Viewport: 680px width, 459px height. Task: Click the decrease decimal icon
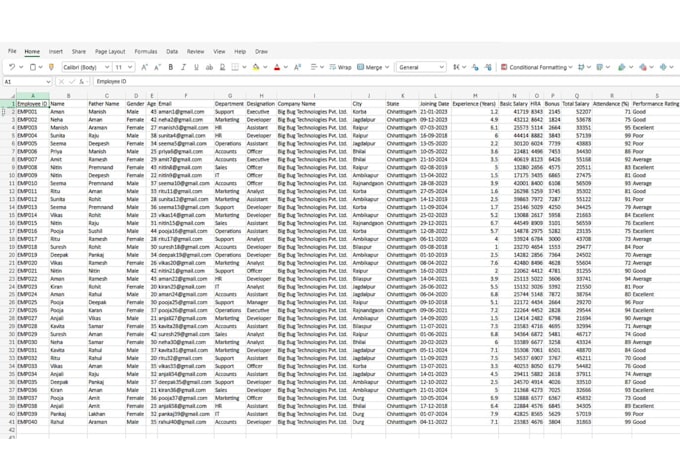pos(475,67)
